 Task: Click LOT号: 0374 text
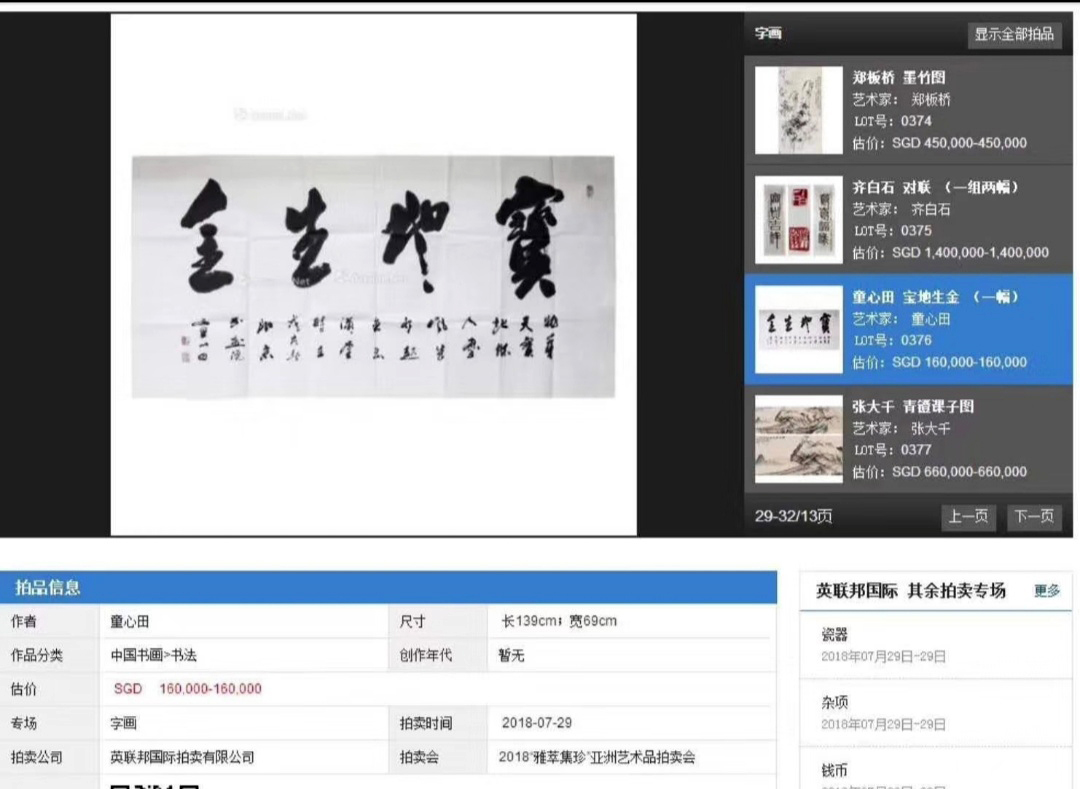pos(893,121)
